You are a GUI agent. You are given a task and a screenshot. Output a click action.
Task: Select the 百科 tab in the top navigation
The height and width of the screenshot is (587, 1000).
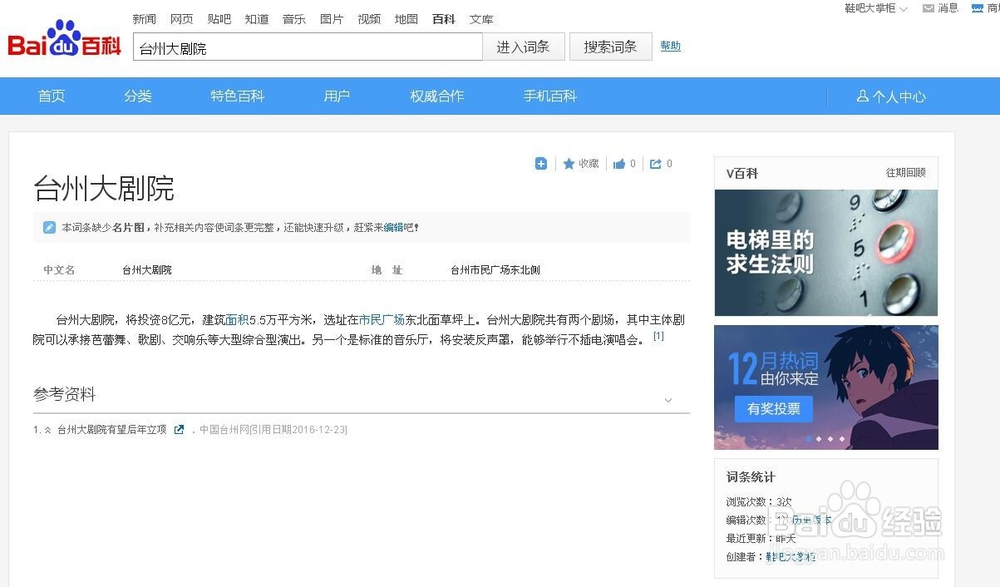pos(443,18)
